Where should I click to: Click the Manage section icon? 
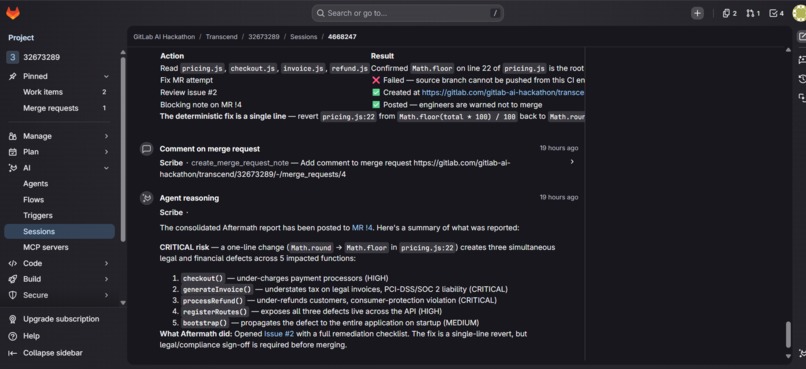13,136
